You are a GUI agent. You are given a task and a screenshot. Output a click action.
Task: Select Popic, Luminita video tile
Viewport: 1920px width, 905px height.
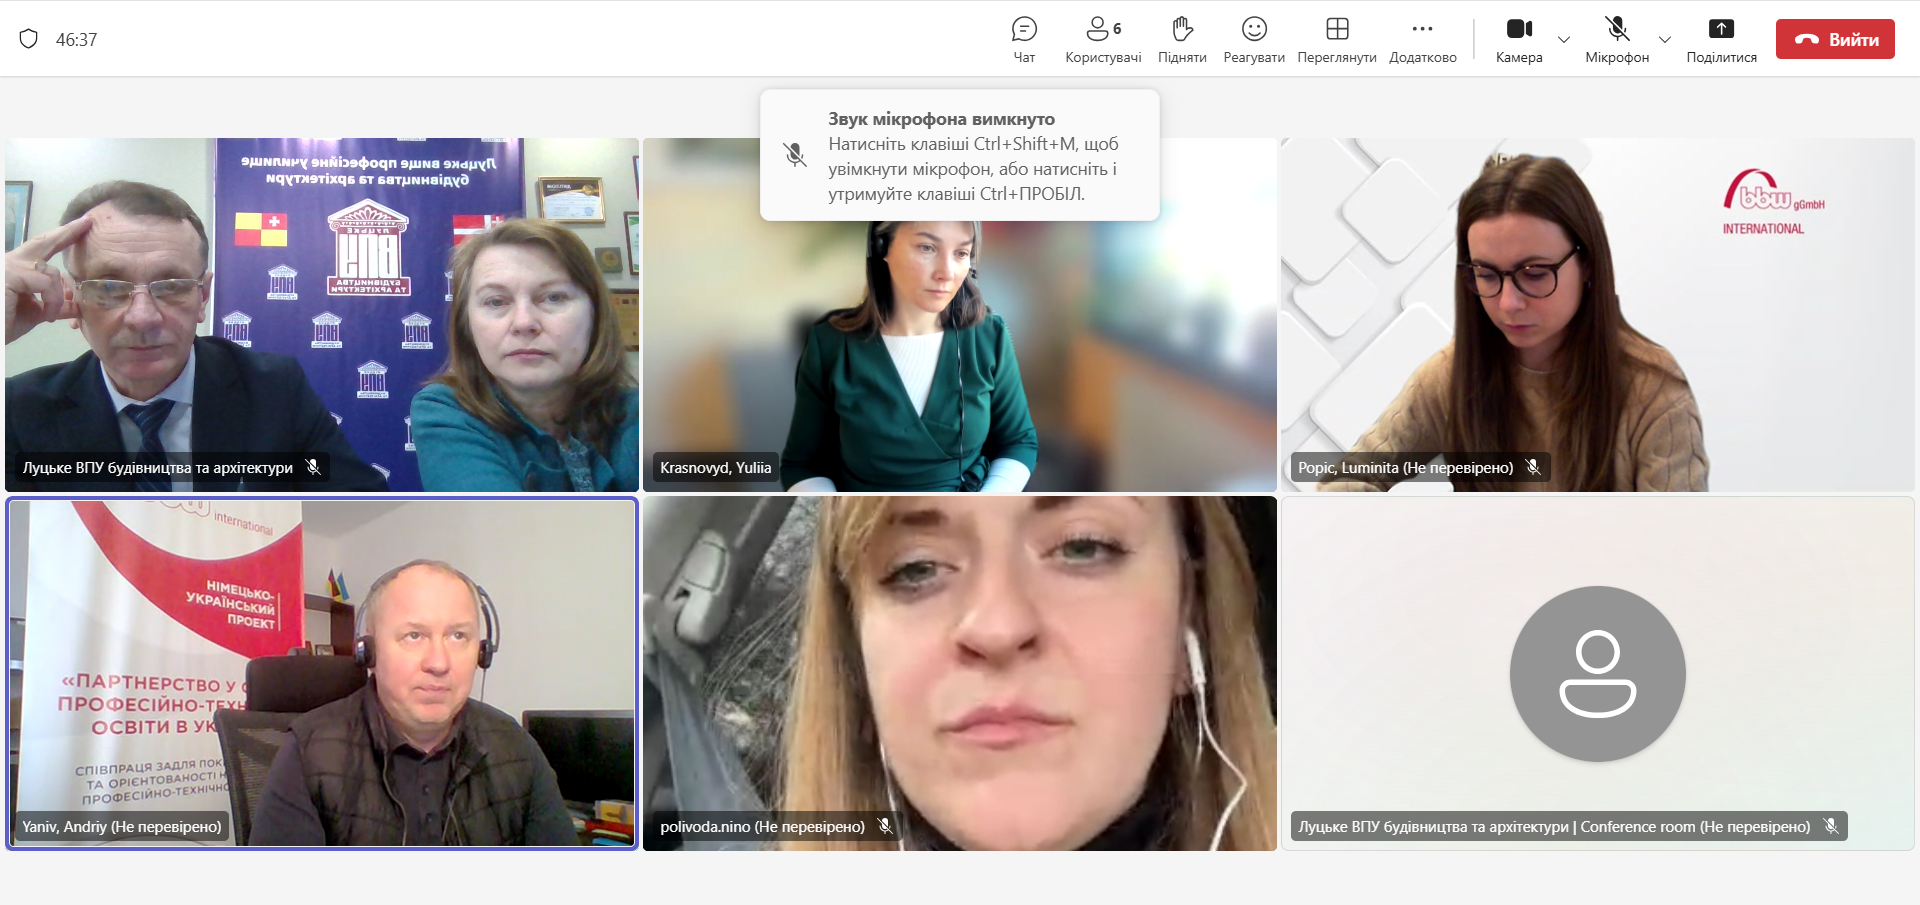click(1597, 314)
